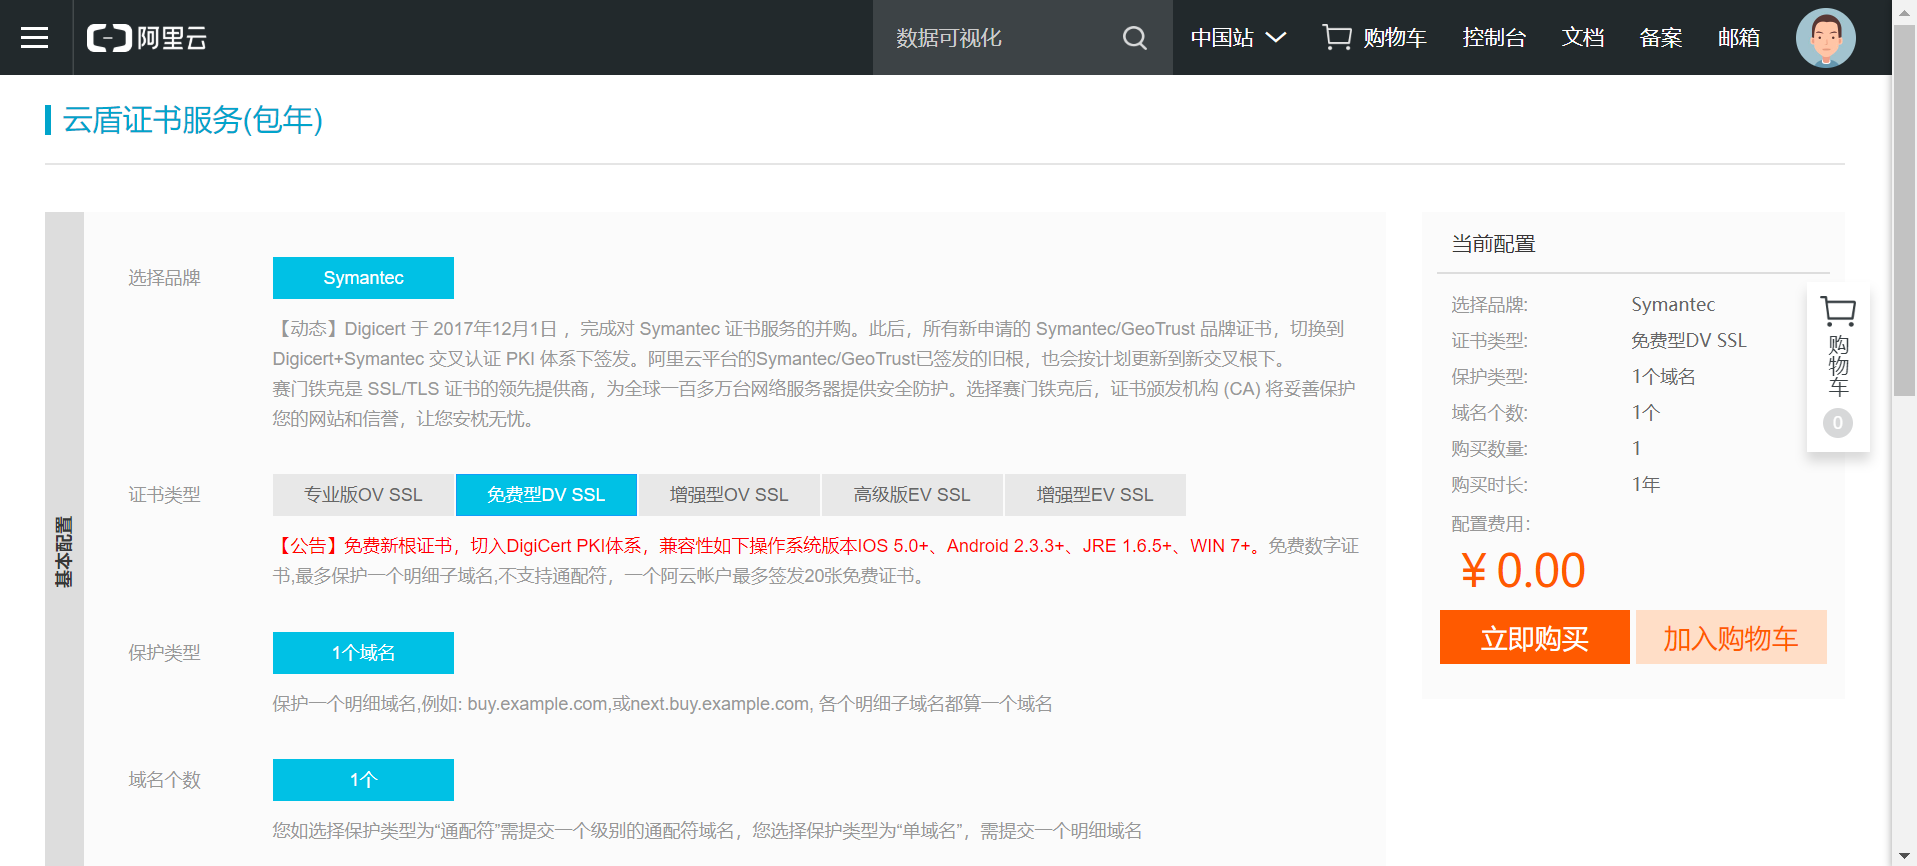Click the 基本配置 vertical section label
The width and height of the screenshot is (1917, 866).
[64, 552]
